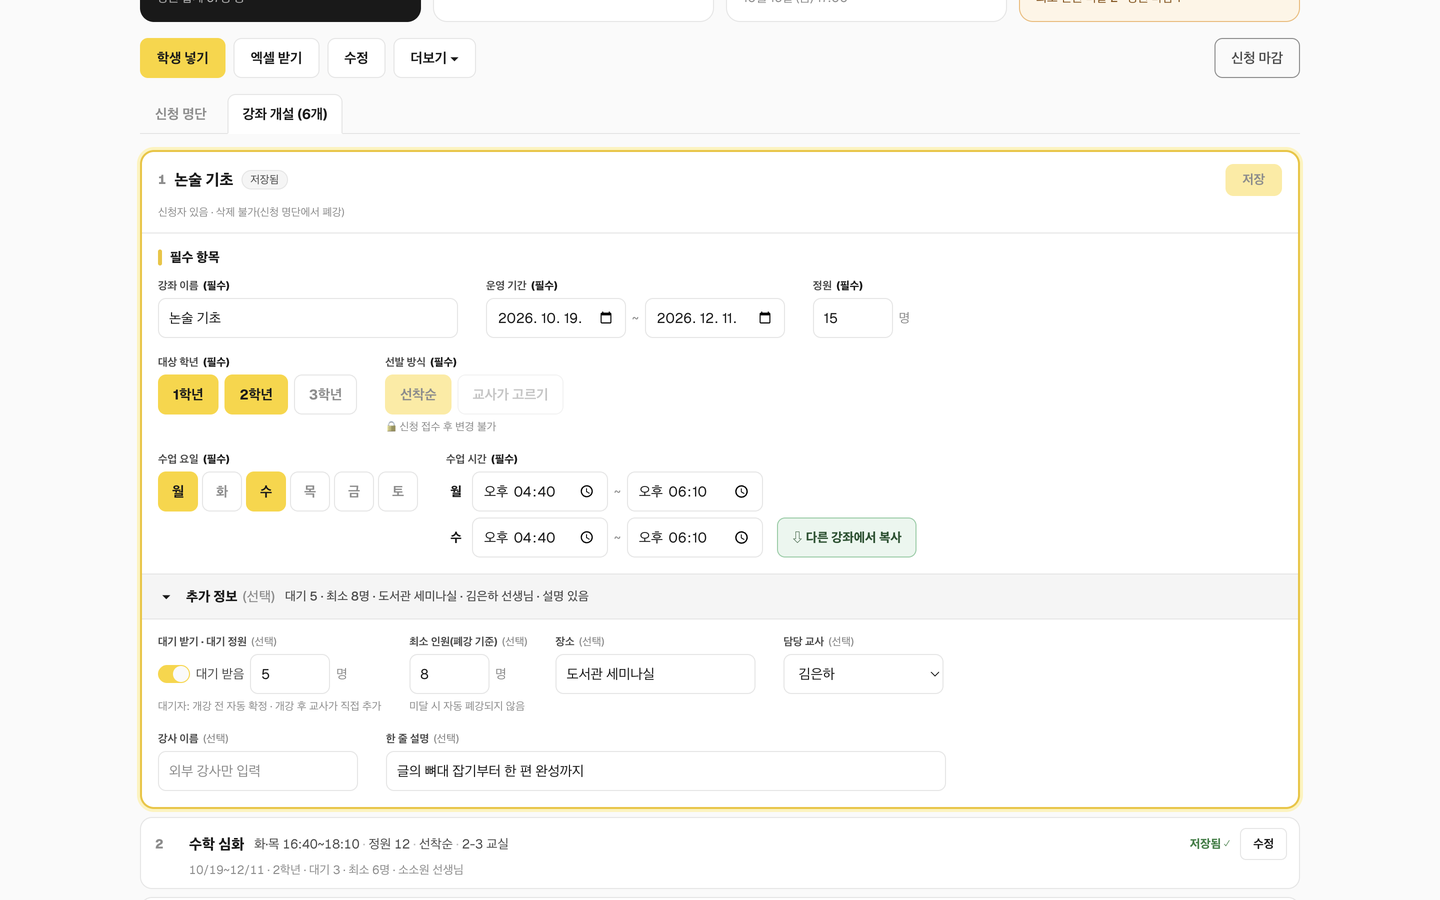Open 담당 교사 dropdown showing 김은하
The image size is (1440, 900).
[x=863, y=674]
